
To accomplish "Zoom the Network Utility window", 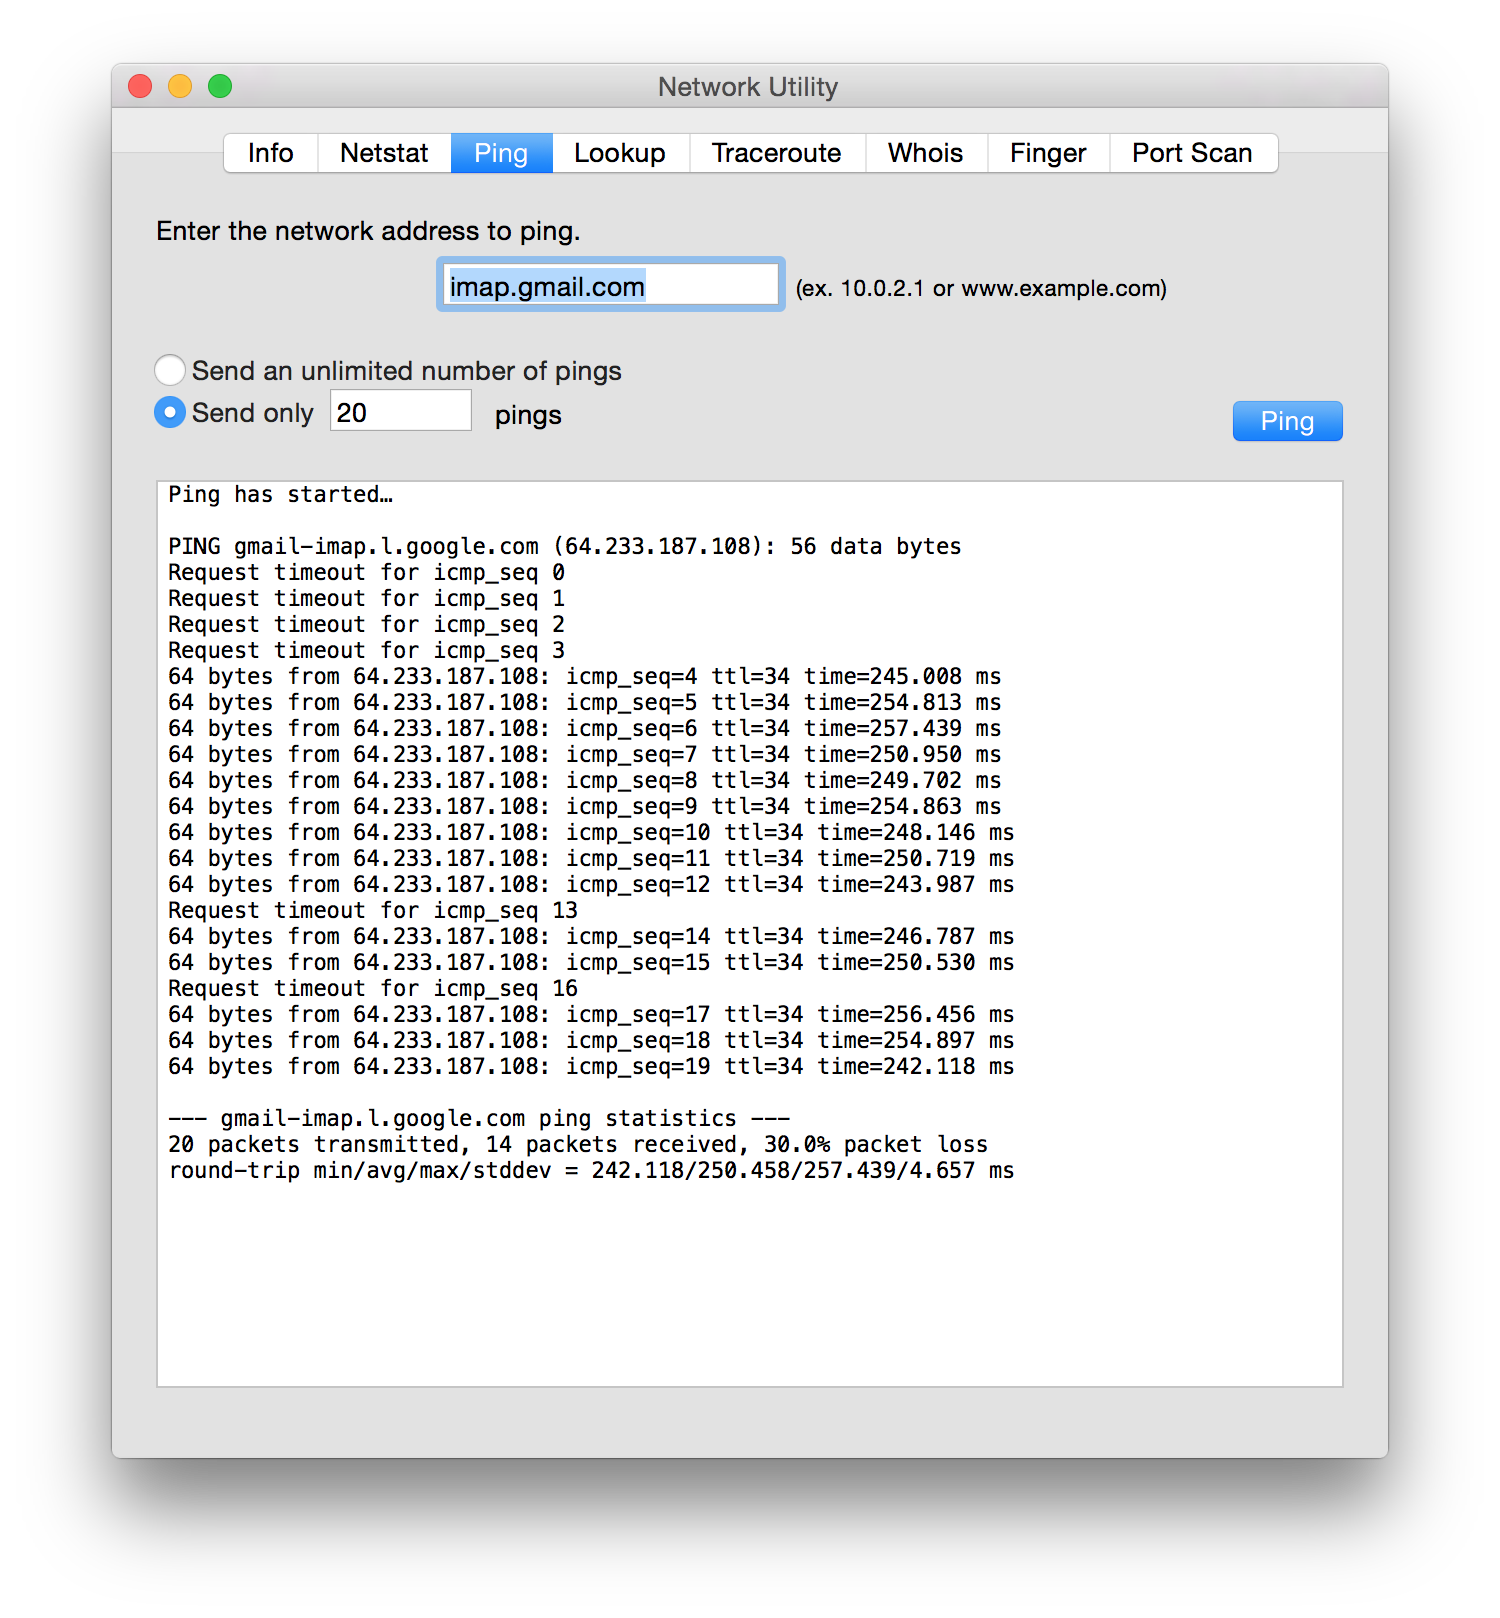I will pyautogui.click(x=220, y=86).
